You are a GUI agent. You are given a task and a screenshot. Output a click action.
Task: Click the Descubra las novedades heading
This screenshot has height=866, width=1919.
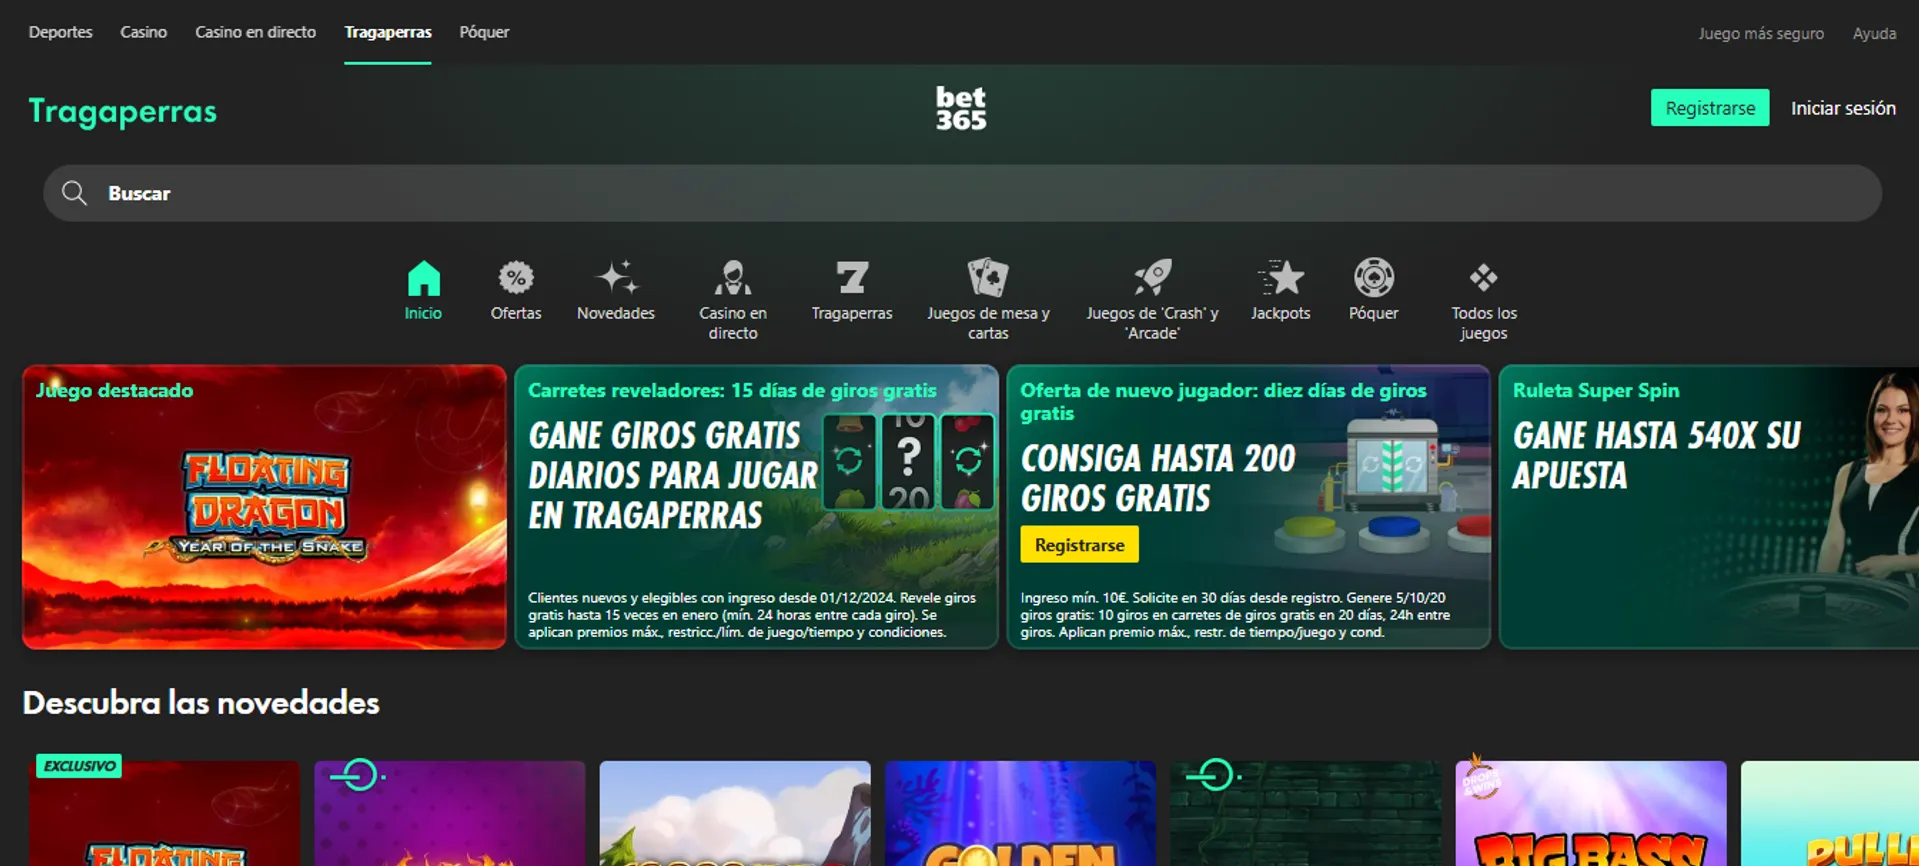point(201,703)
